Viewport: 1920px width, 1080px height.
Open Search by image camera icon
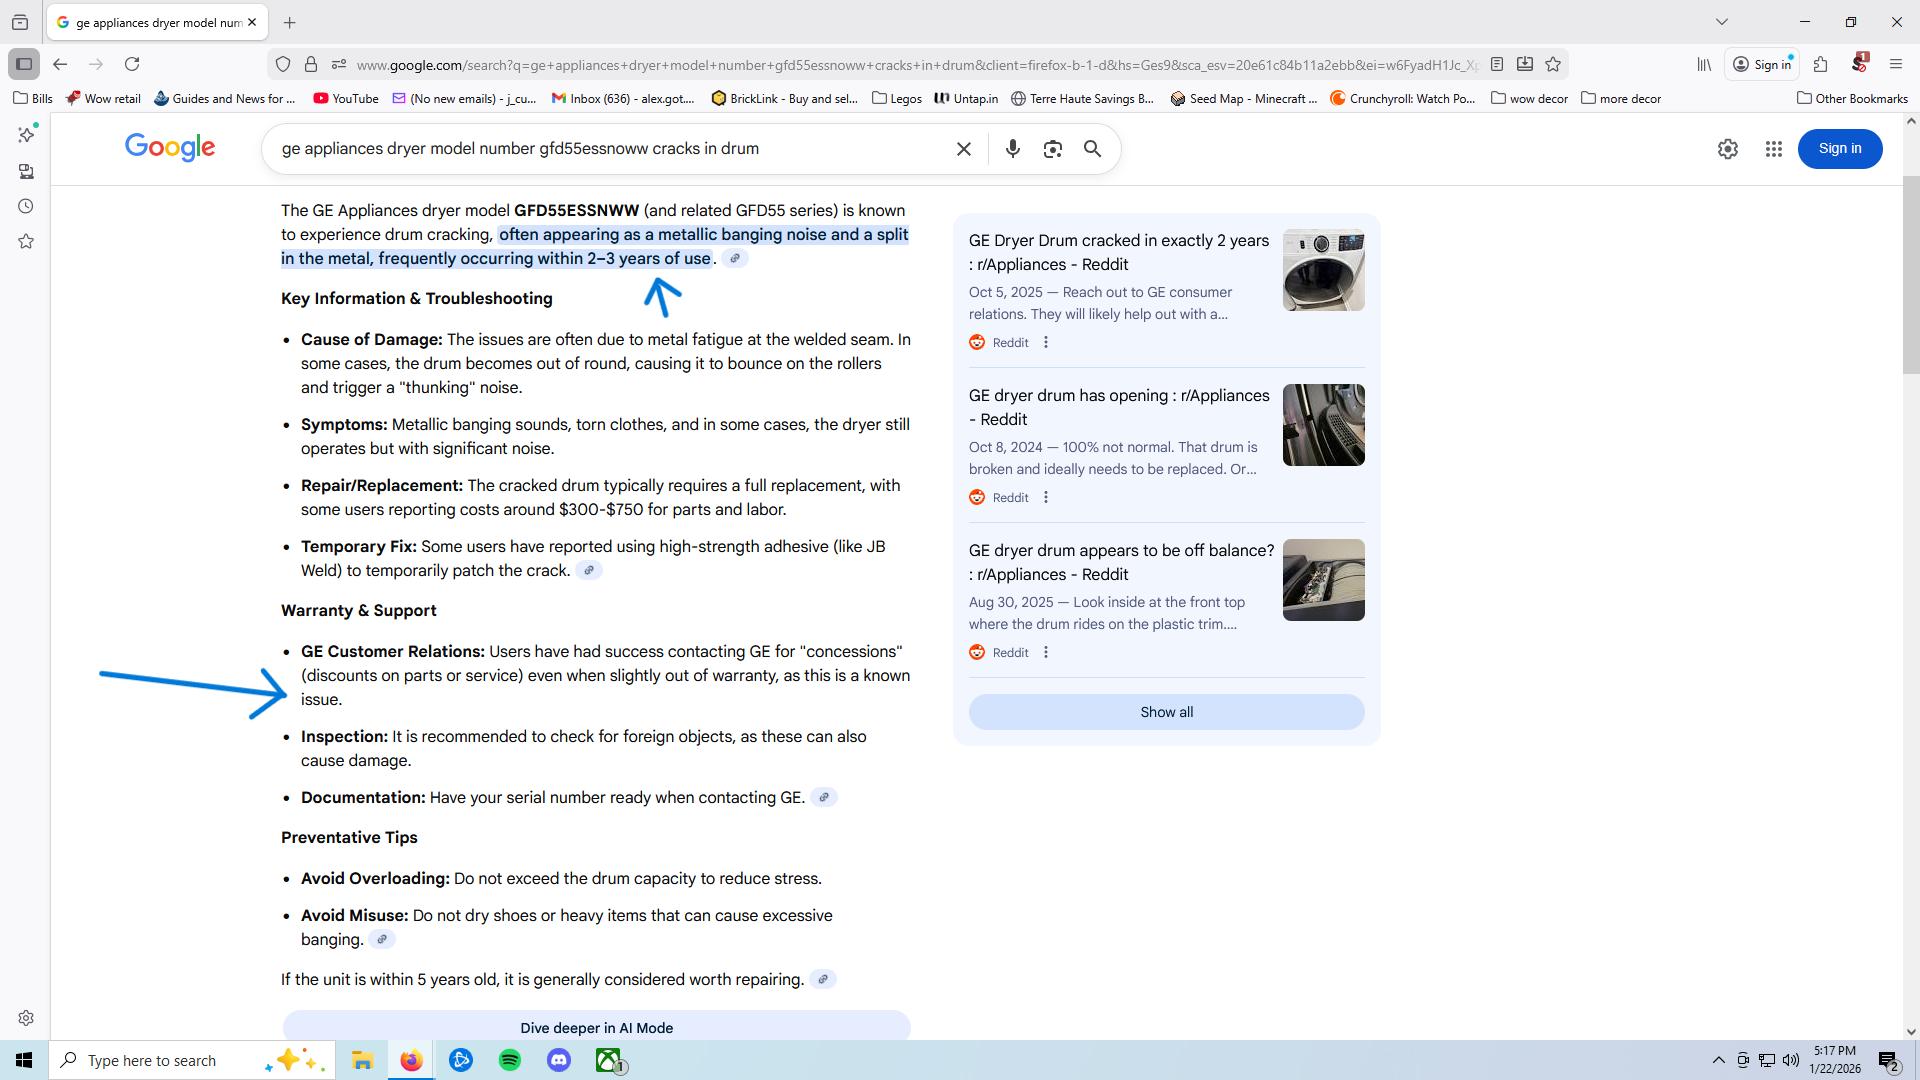(x=1052, y=149)
